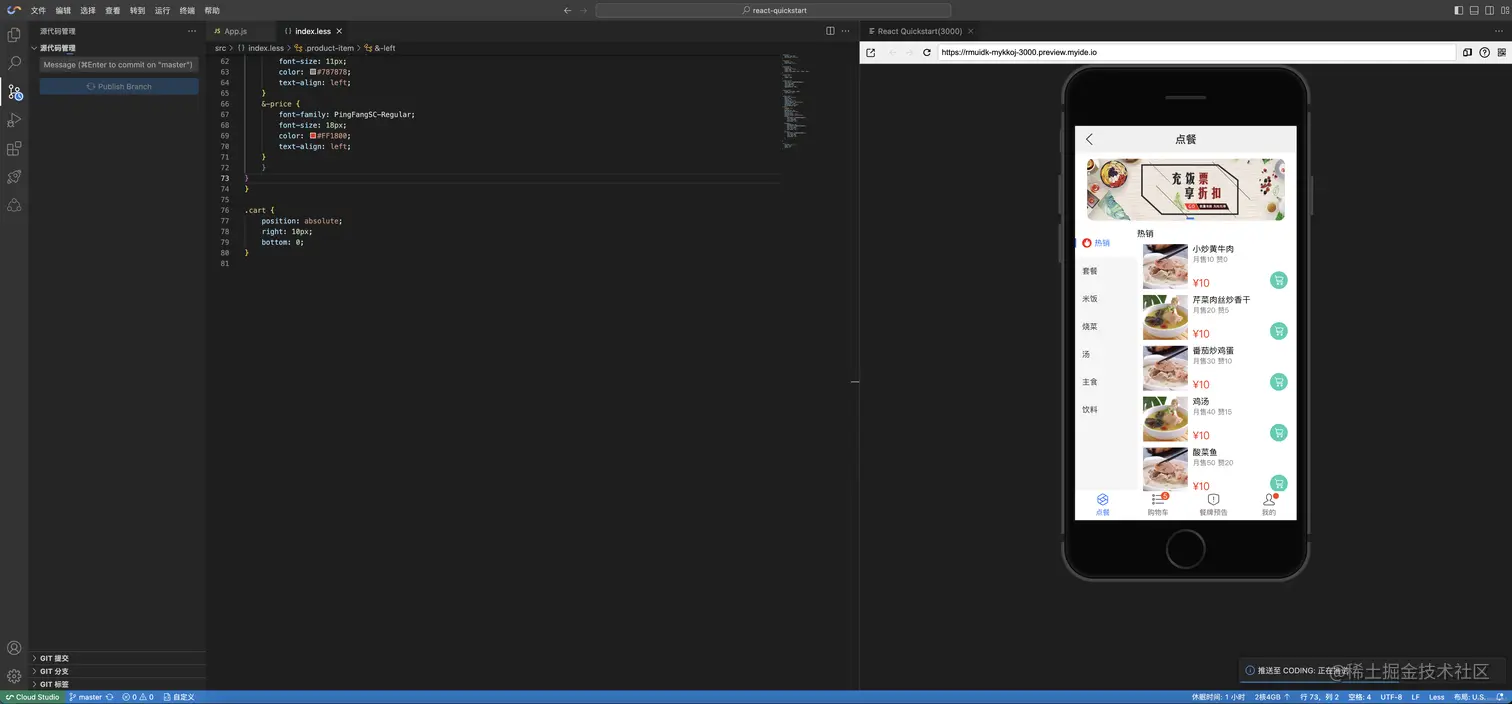Select the React Quickstart(3000) preview tab
This screenshot has height=704, width=1512.
pyautogui.click(x=919, y=31)
